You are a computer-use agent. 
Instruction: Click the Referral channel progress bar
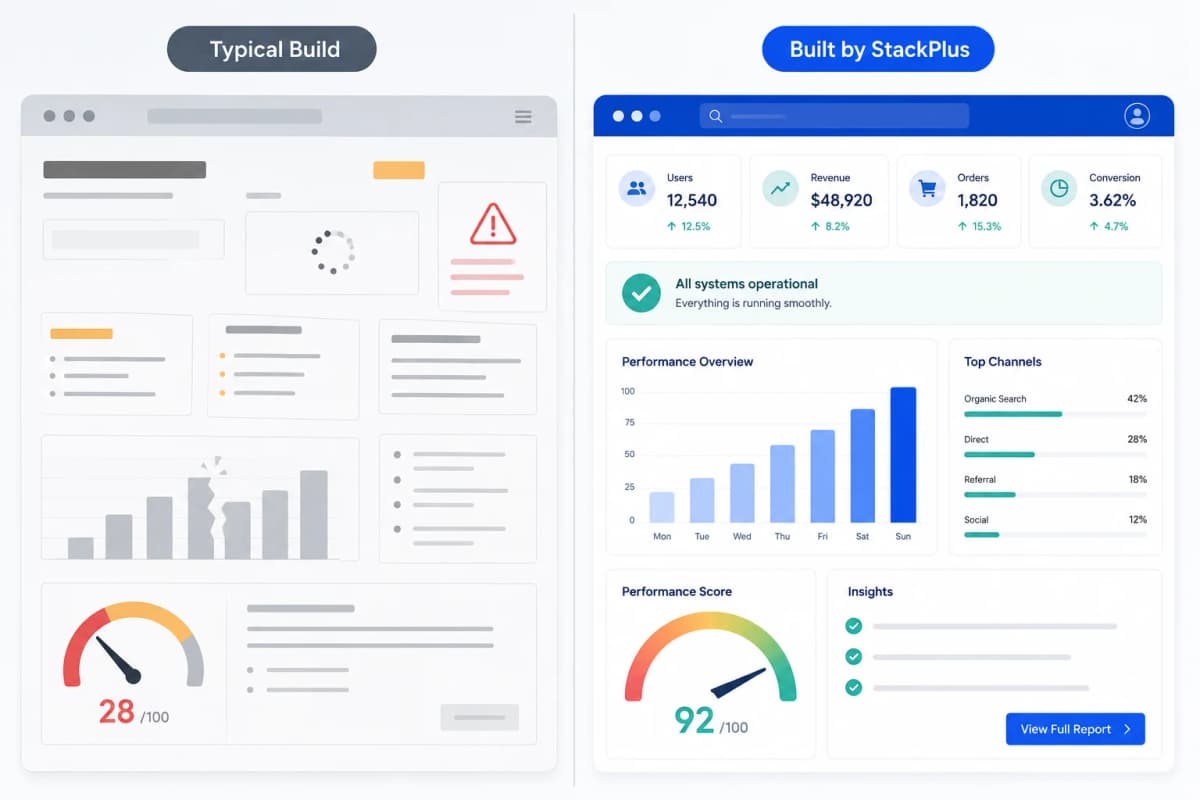pyautogui.click(x=1055, y=494)
